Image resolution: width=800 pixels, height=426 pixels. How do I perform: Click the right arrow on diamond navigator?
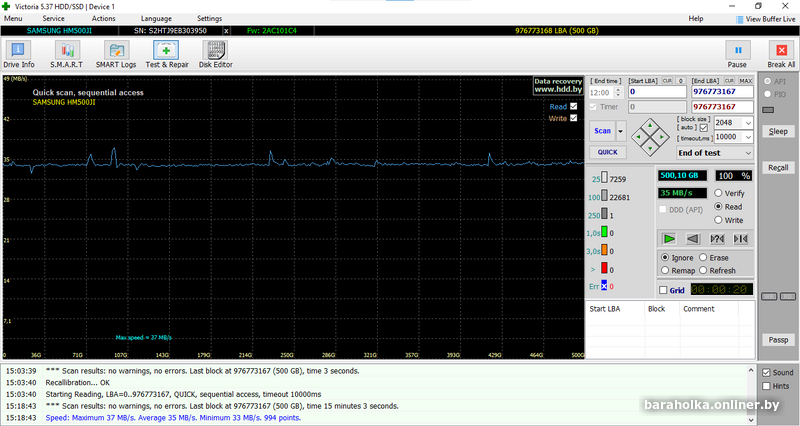(x=662, y=137)
